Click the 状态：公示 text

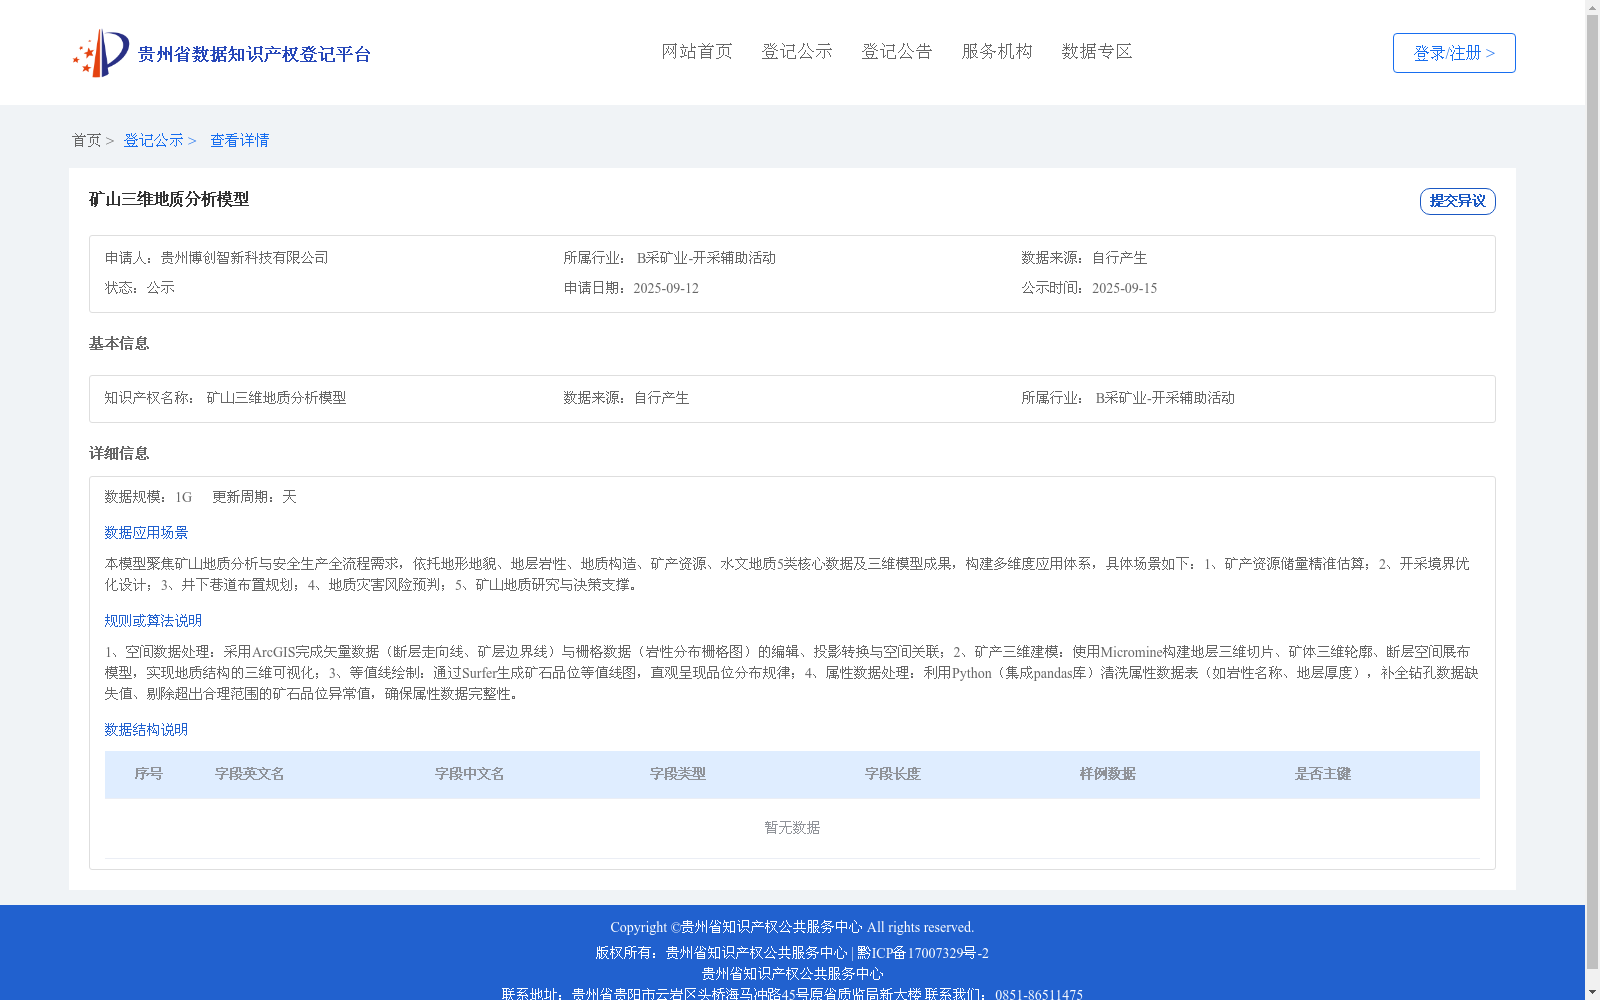pyautogui.click(x=140, y=288)
